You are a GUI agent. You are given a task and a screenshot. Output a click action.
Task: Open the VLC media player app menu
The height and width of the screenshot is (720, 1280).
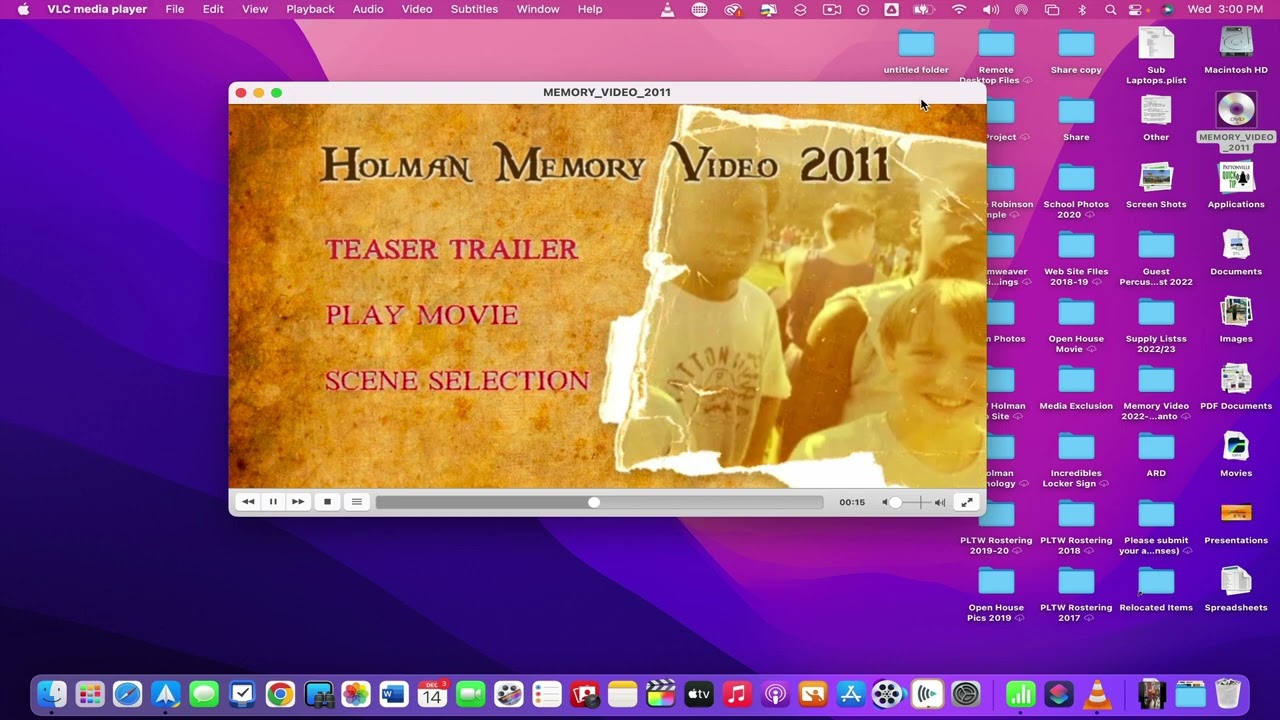(x=97, y=9)
